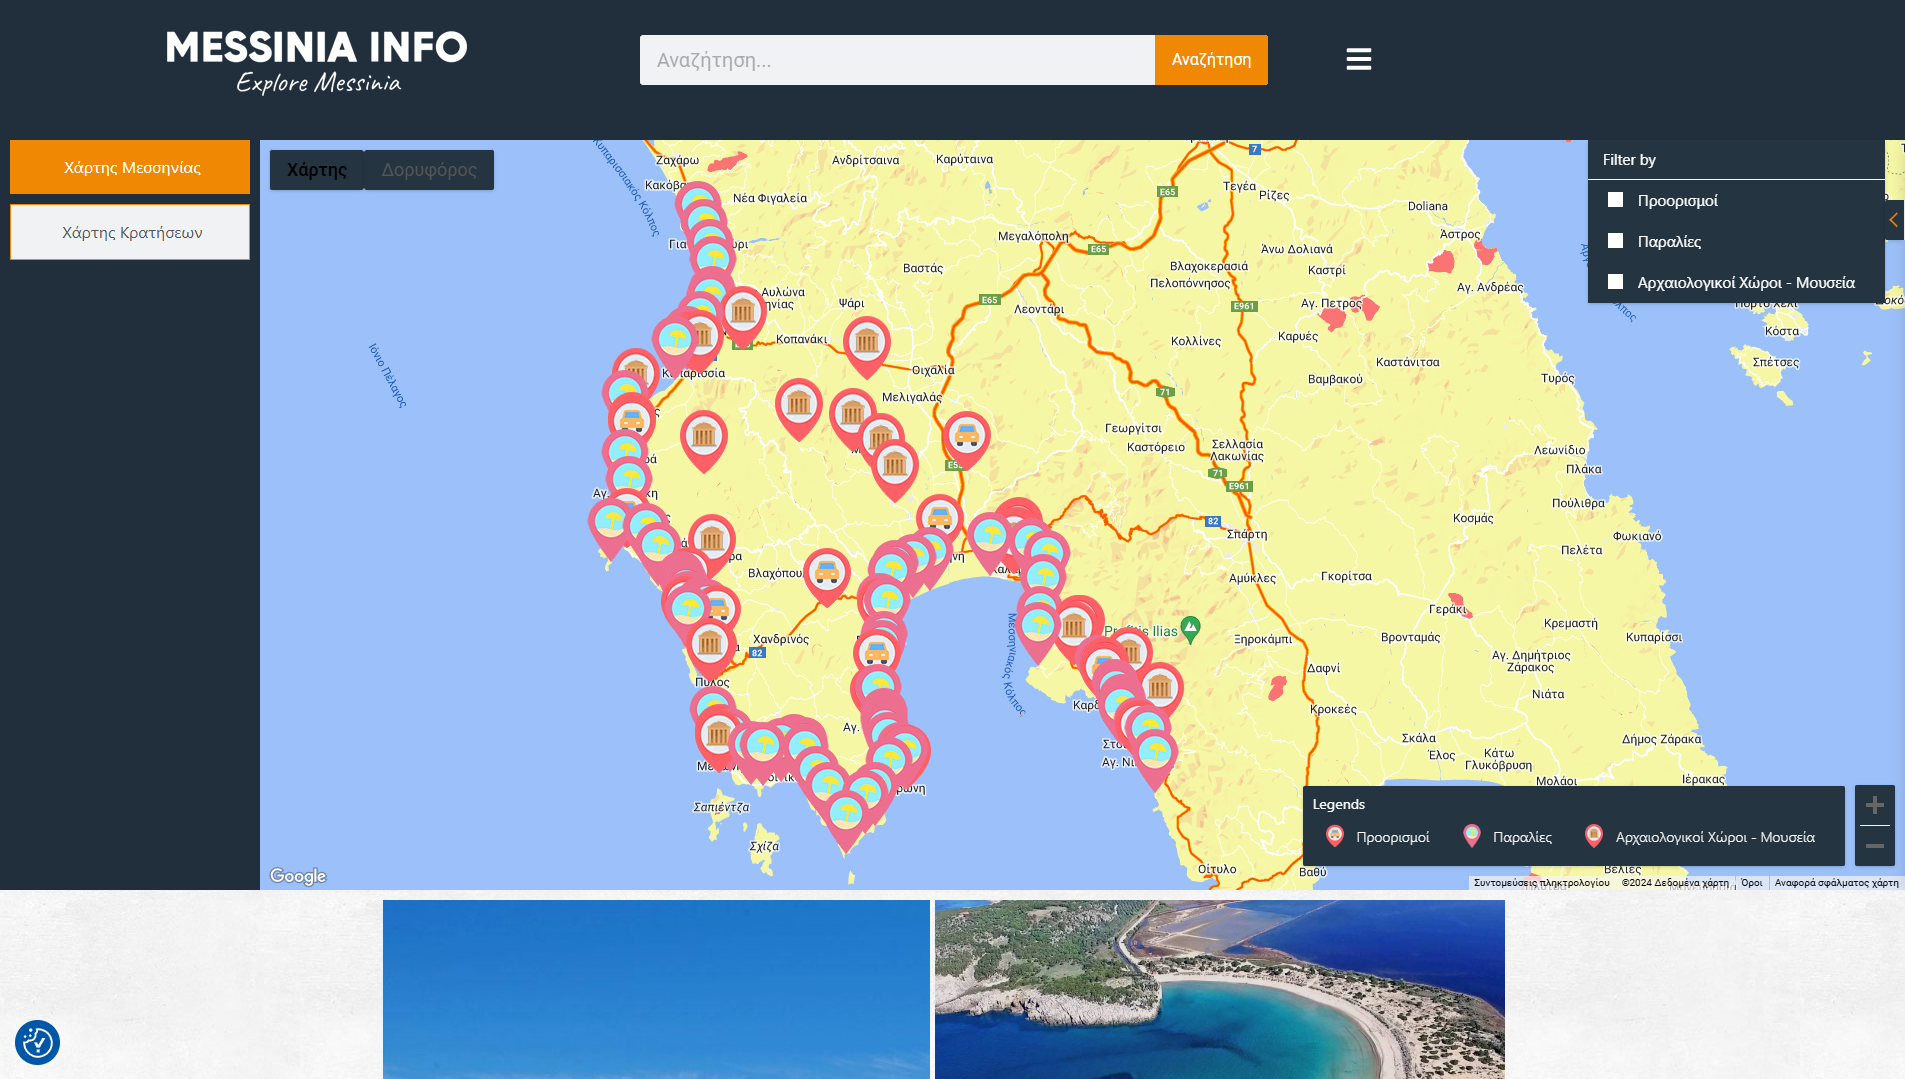Click the car marker near Βλαχόπουλο
Viewport: 1905px width, 1079px height.
(826, 573)
